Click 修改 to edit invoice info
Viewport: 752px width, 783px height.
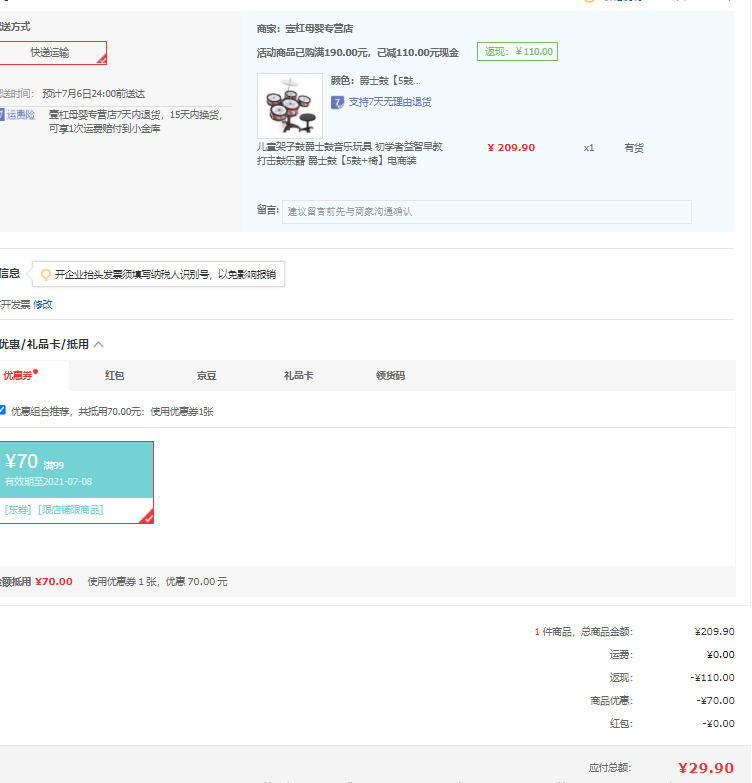[43, 304]
